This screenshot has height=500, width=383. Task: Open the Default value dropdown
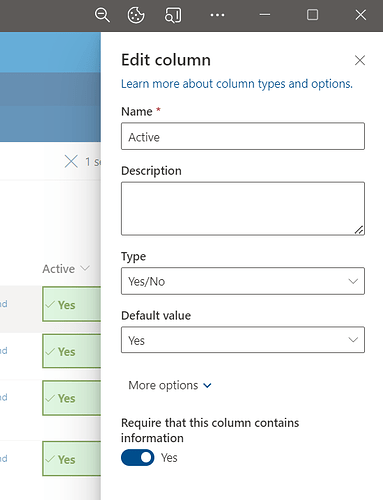(243, 340)
